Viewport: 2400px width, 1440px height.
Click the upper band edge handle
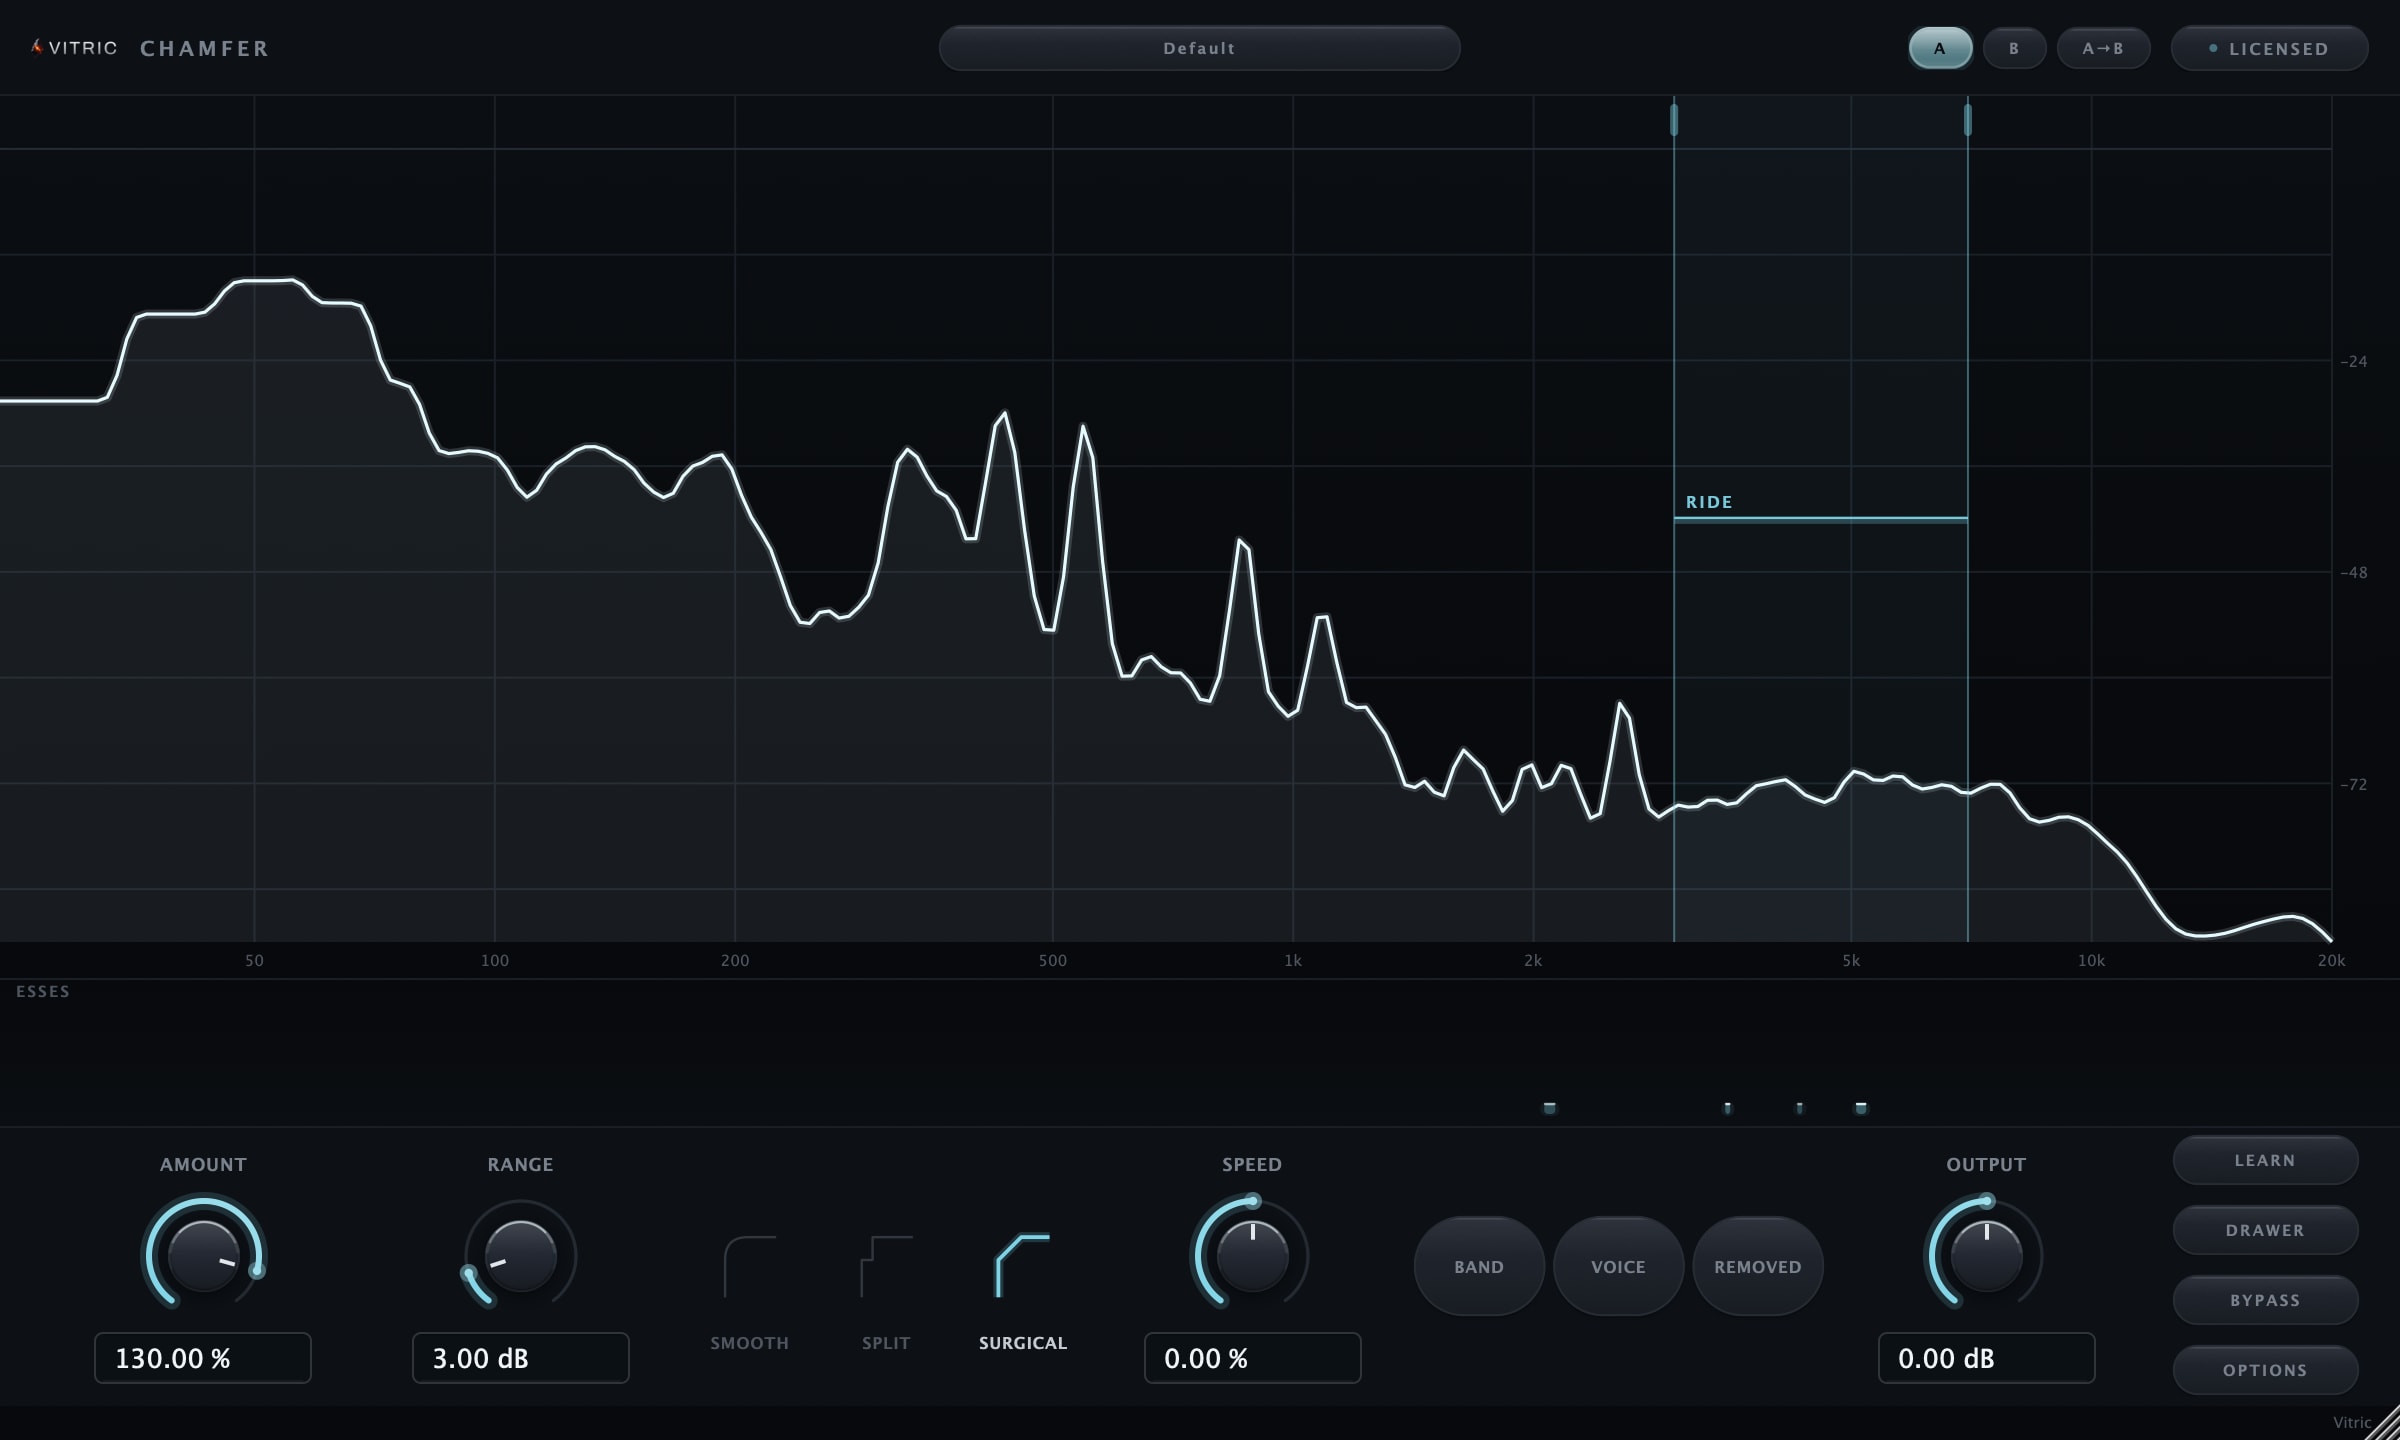(1968, 120)
